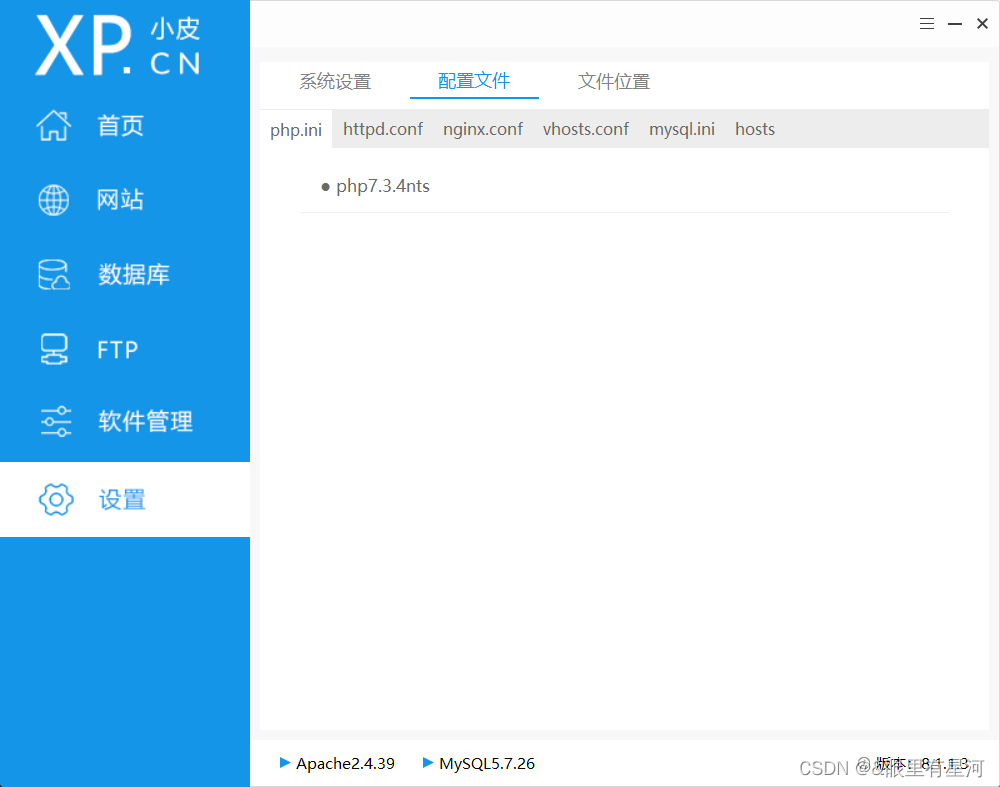The height and width of the screenshot is (787, 1000).
Task: Click the FTP server icon
Action: (x=54, y=349)
